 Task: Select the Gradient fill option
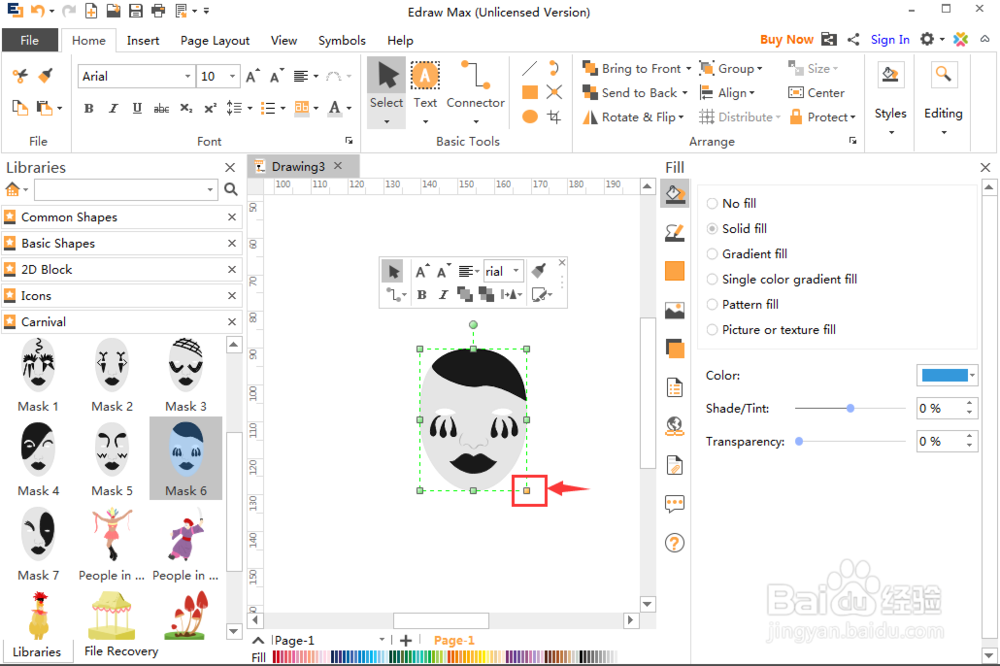[747, 254]
